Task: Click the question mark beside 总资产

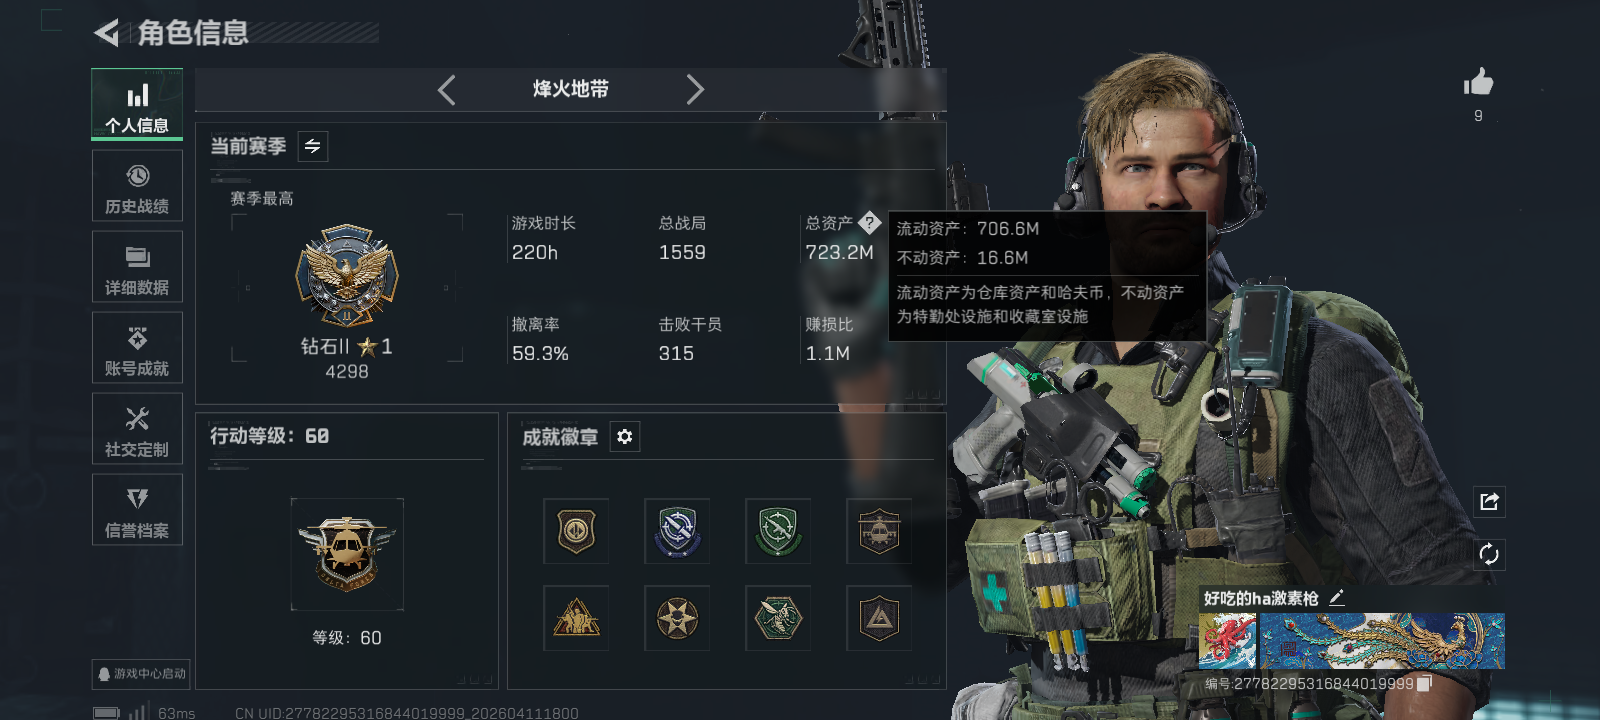Action: (x=869, y=223)
